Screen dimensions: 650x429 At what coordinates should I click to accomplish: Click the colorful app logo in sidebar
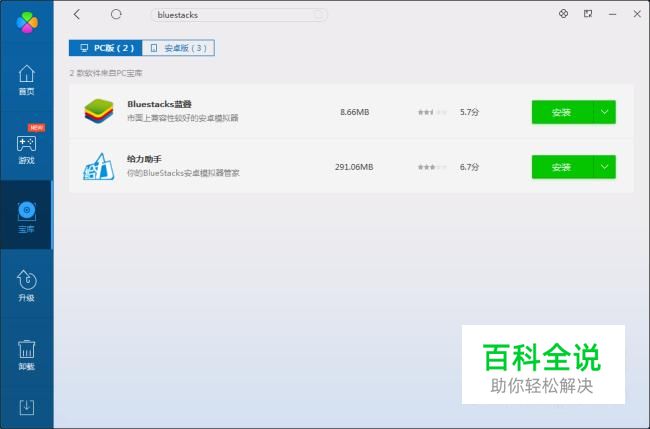pyautogui.click(x=27, y=22)
